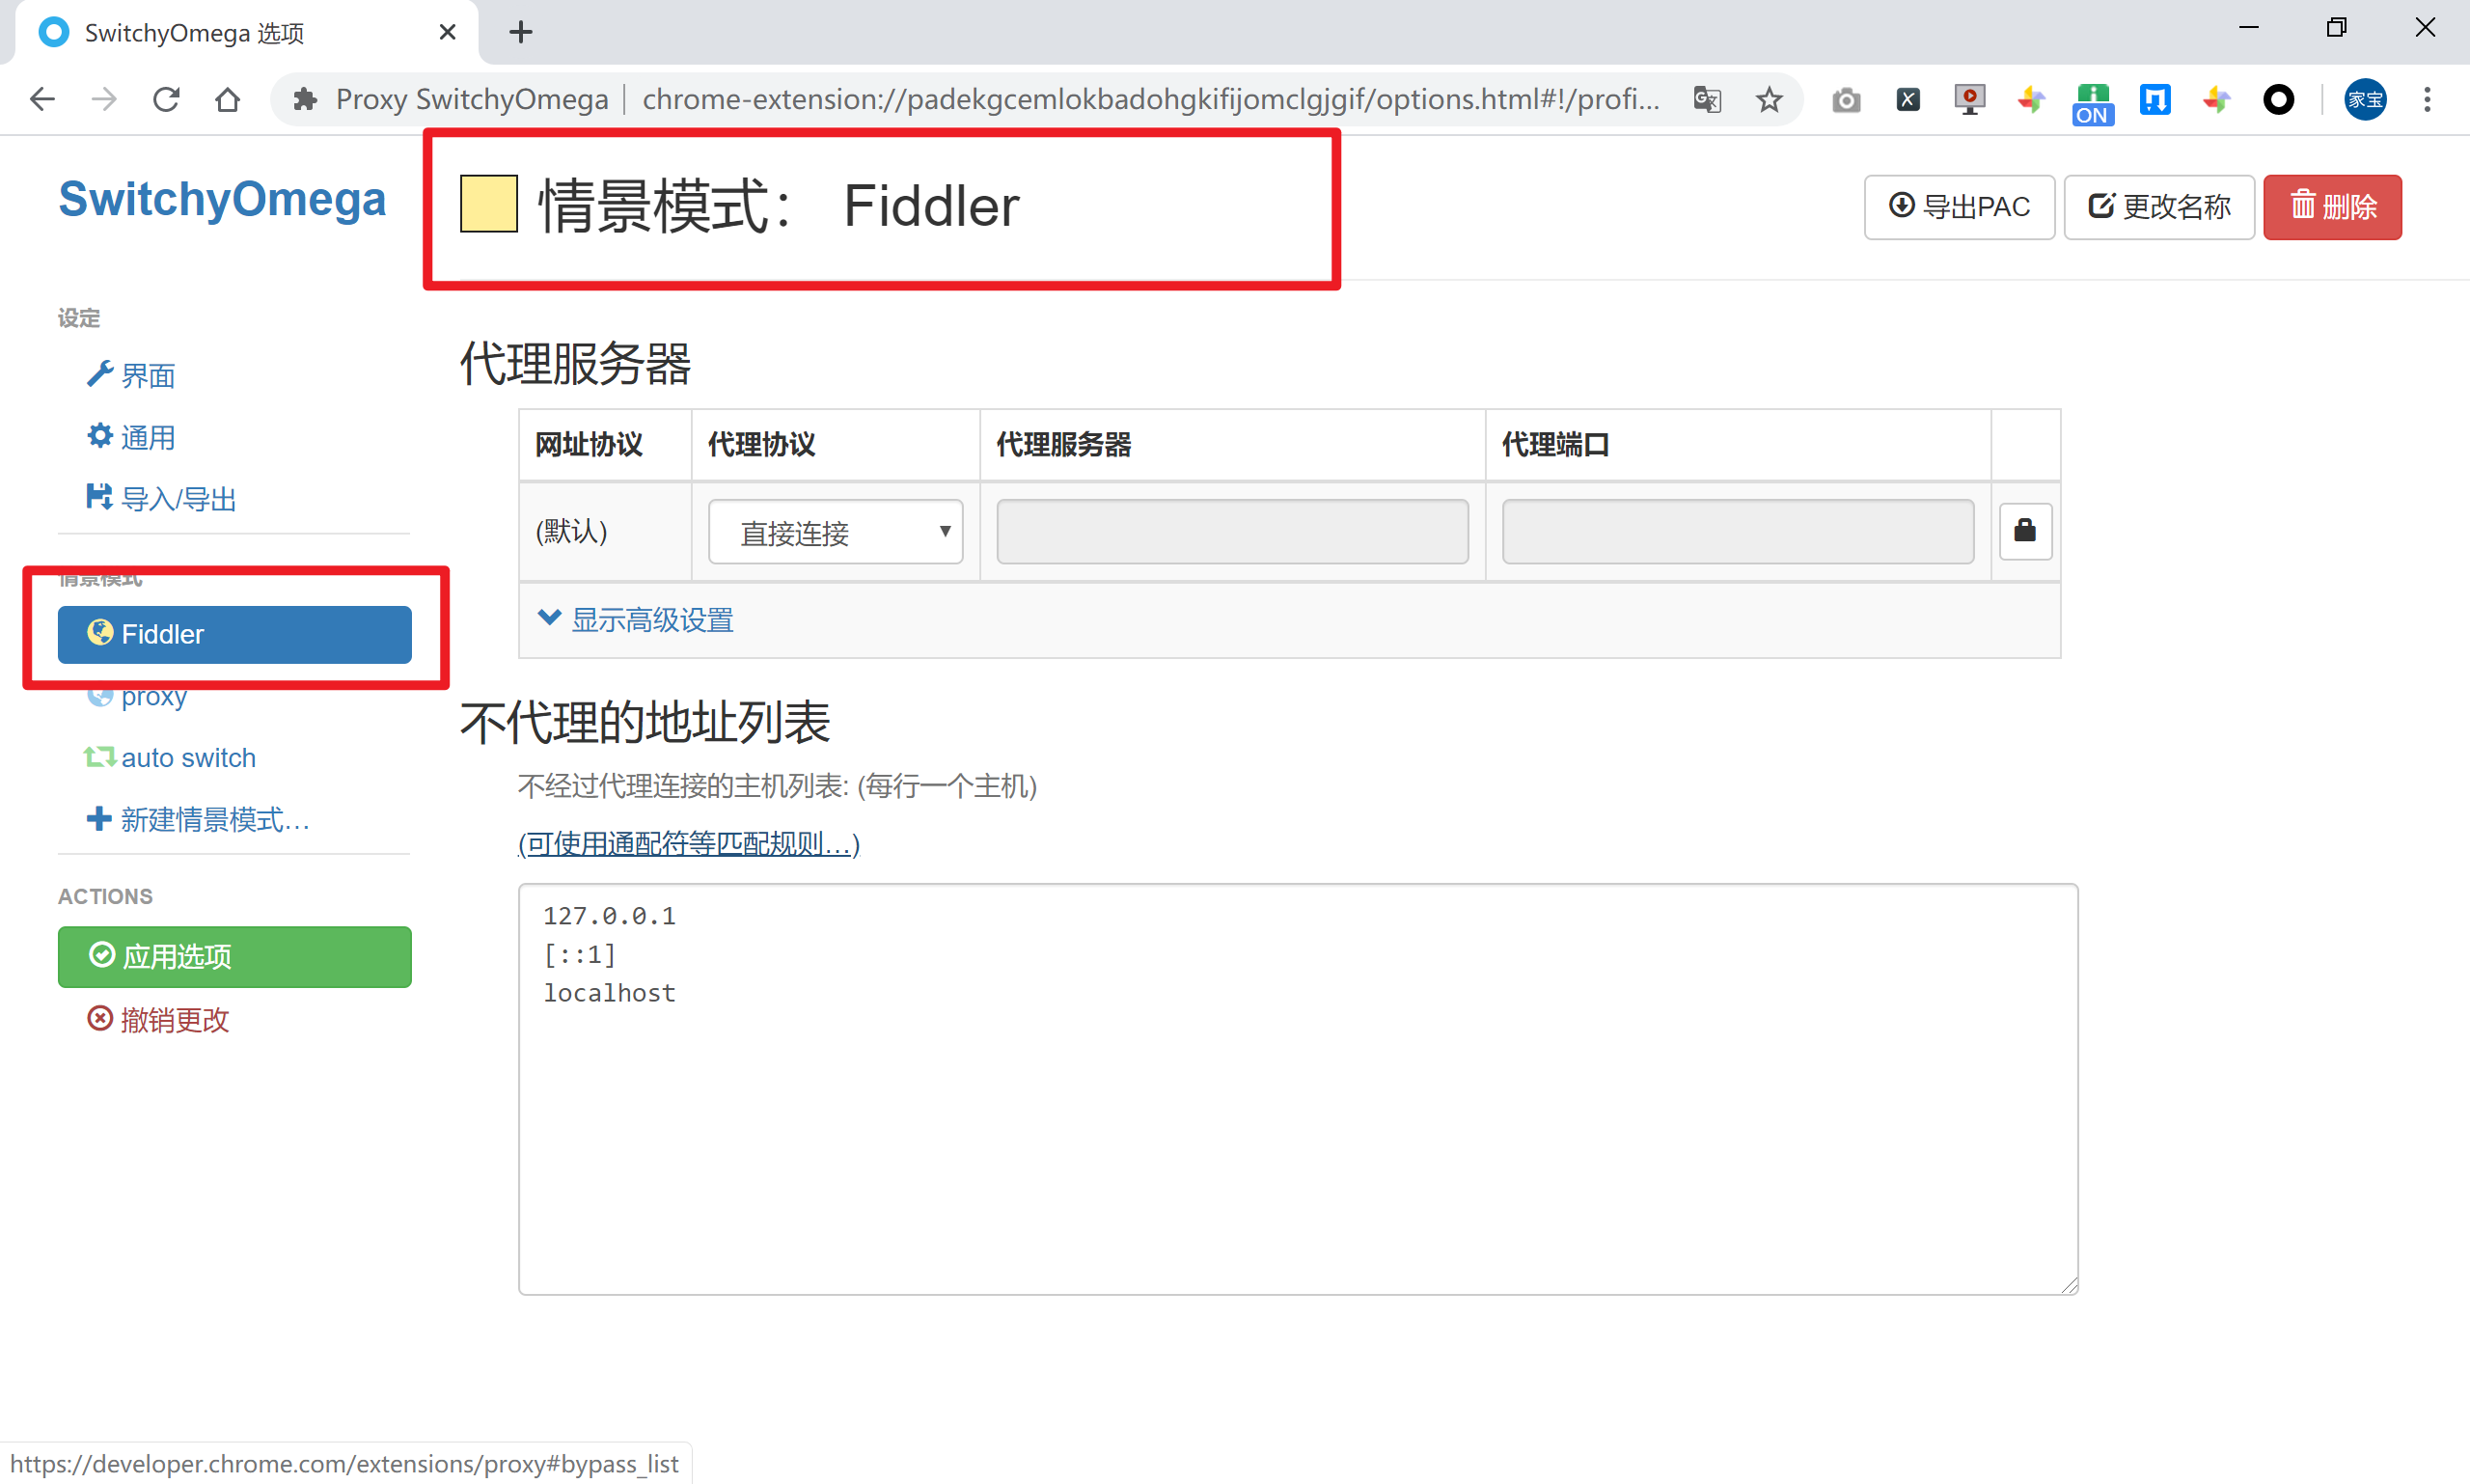Image resolution: width=2470 pixels, height=1484 pixels.
Task: Open 新建情景模式 new profile dialog
Action: pos(200,819)
